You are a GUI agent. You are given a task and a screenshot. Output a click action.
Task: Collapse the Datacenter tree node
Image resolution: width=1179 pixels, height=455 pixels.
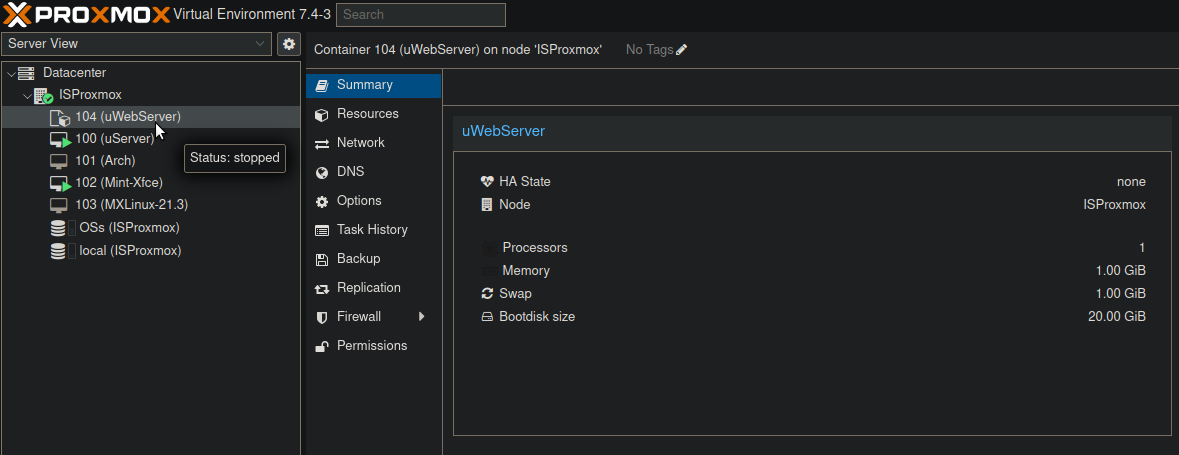[11, 74]
